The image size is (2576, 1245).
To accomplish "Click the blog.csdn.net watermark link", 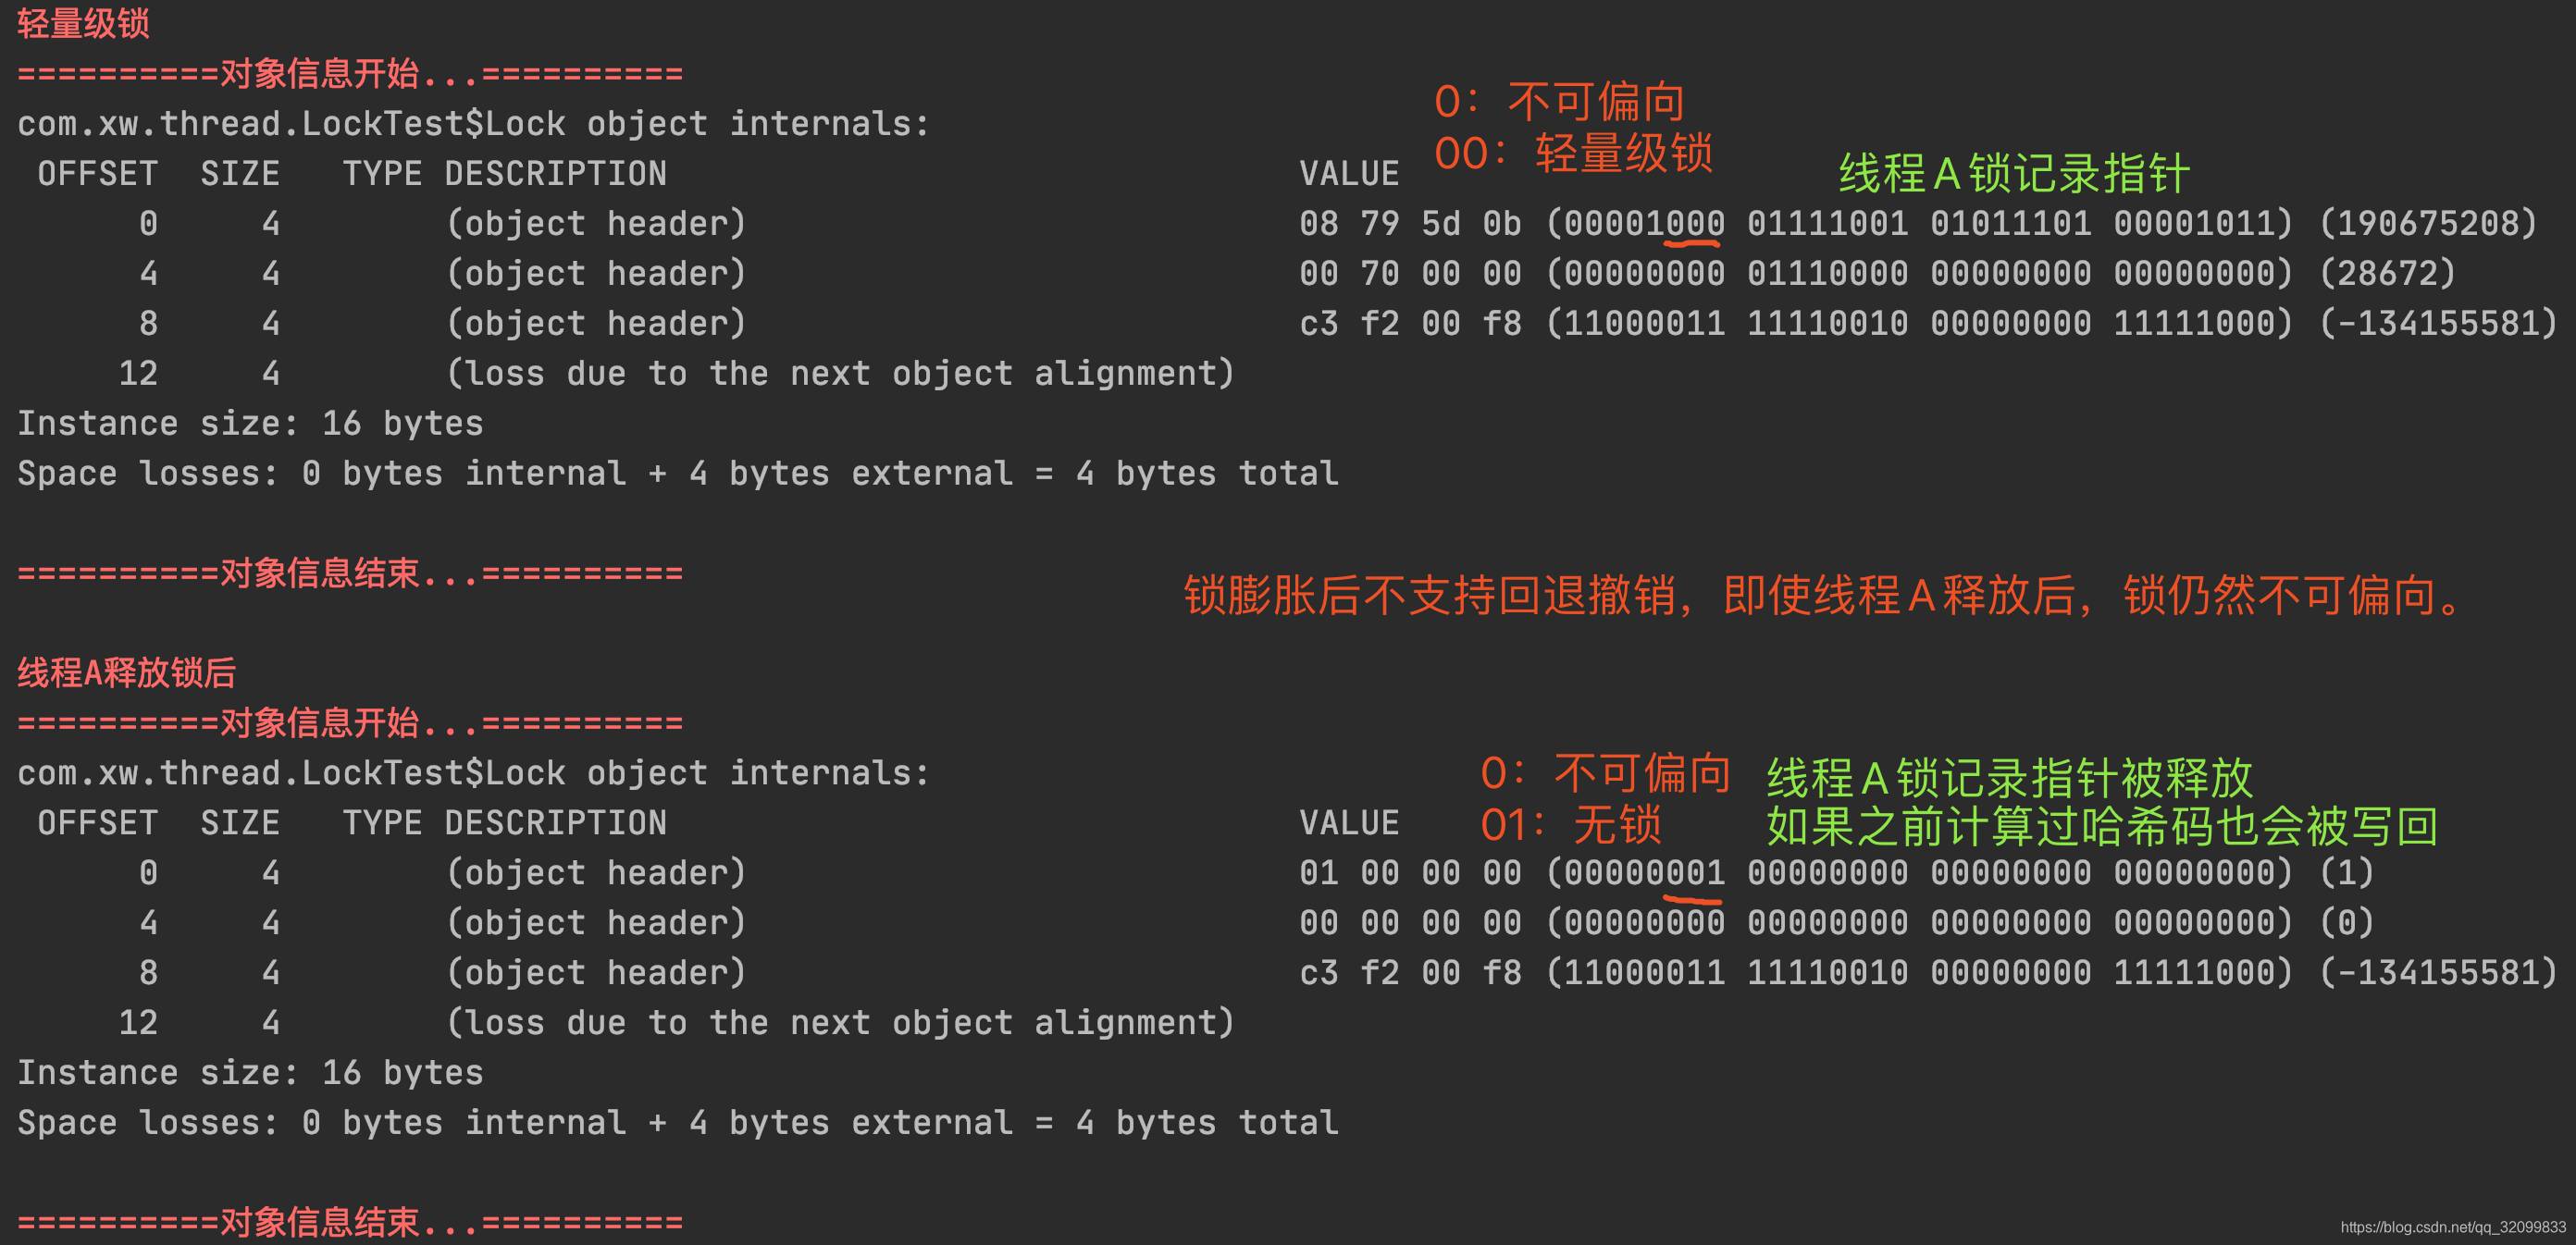I will pos(2453,1227).
